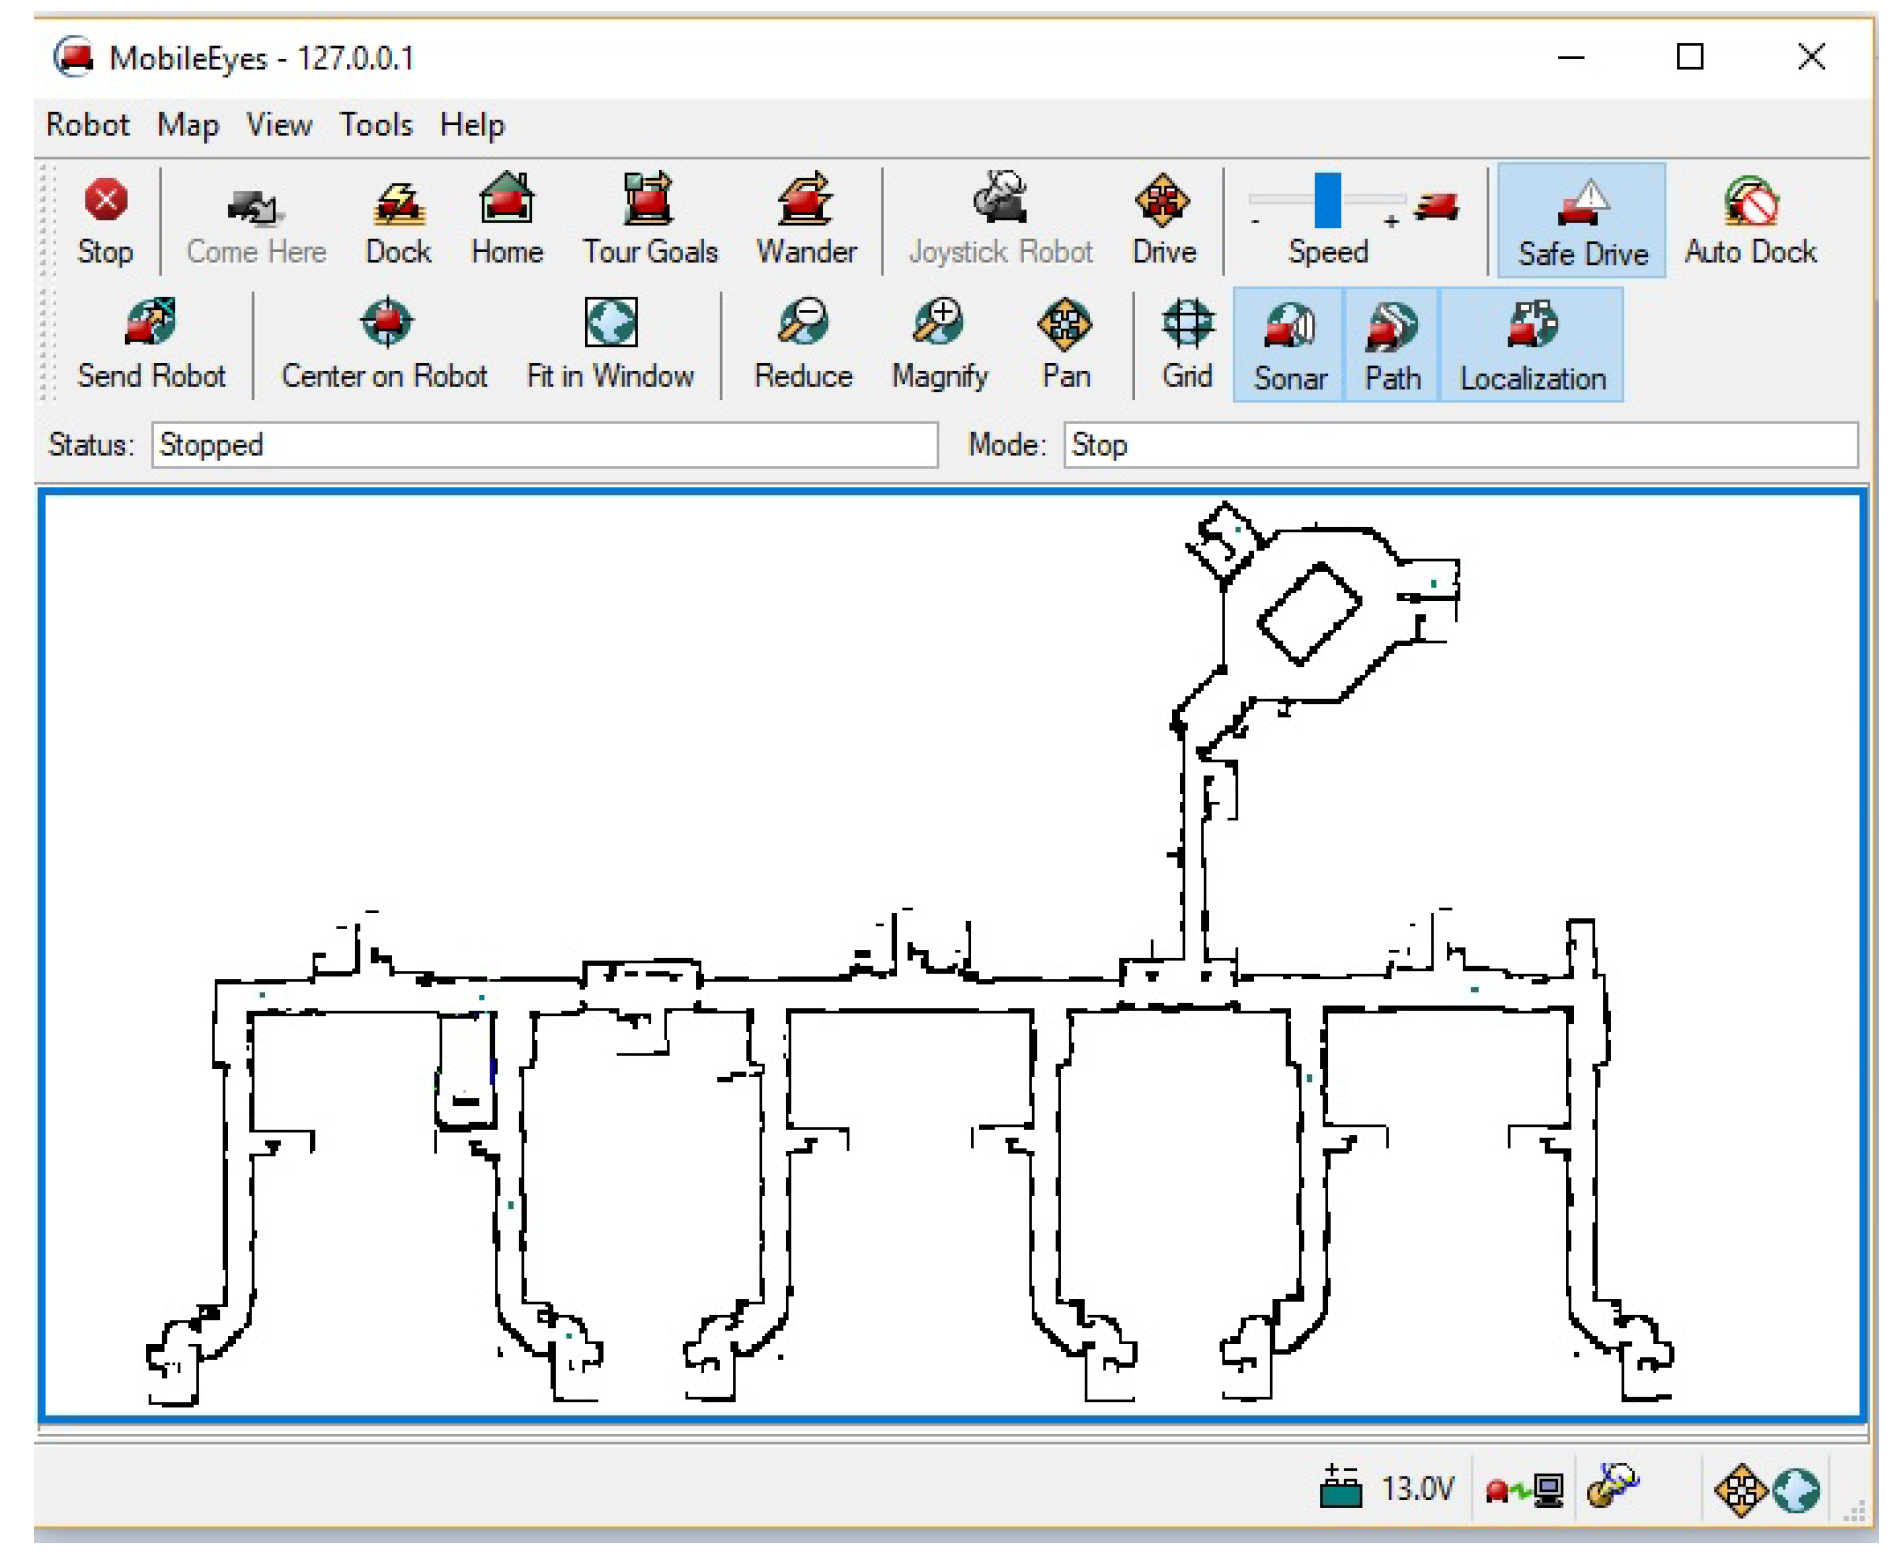Viewport: 1896px width, 1563px height.
Task: Fit the map in window
Action: 610,345
